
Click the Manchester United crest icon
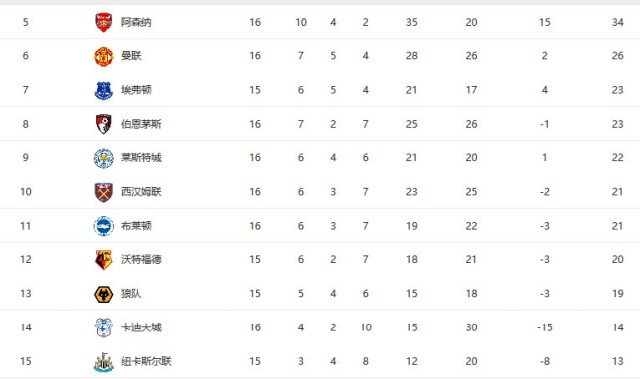[104, 56]
